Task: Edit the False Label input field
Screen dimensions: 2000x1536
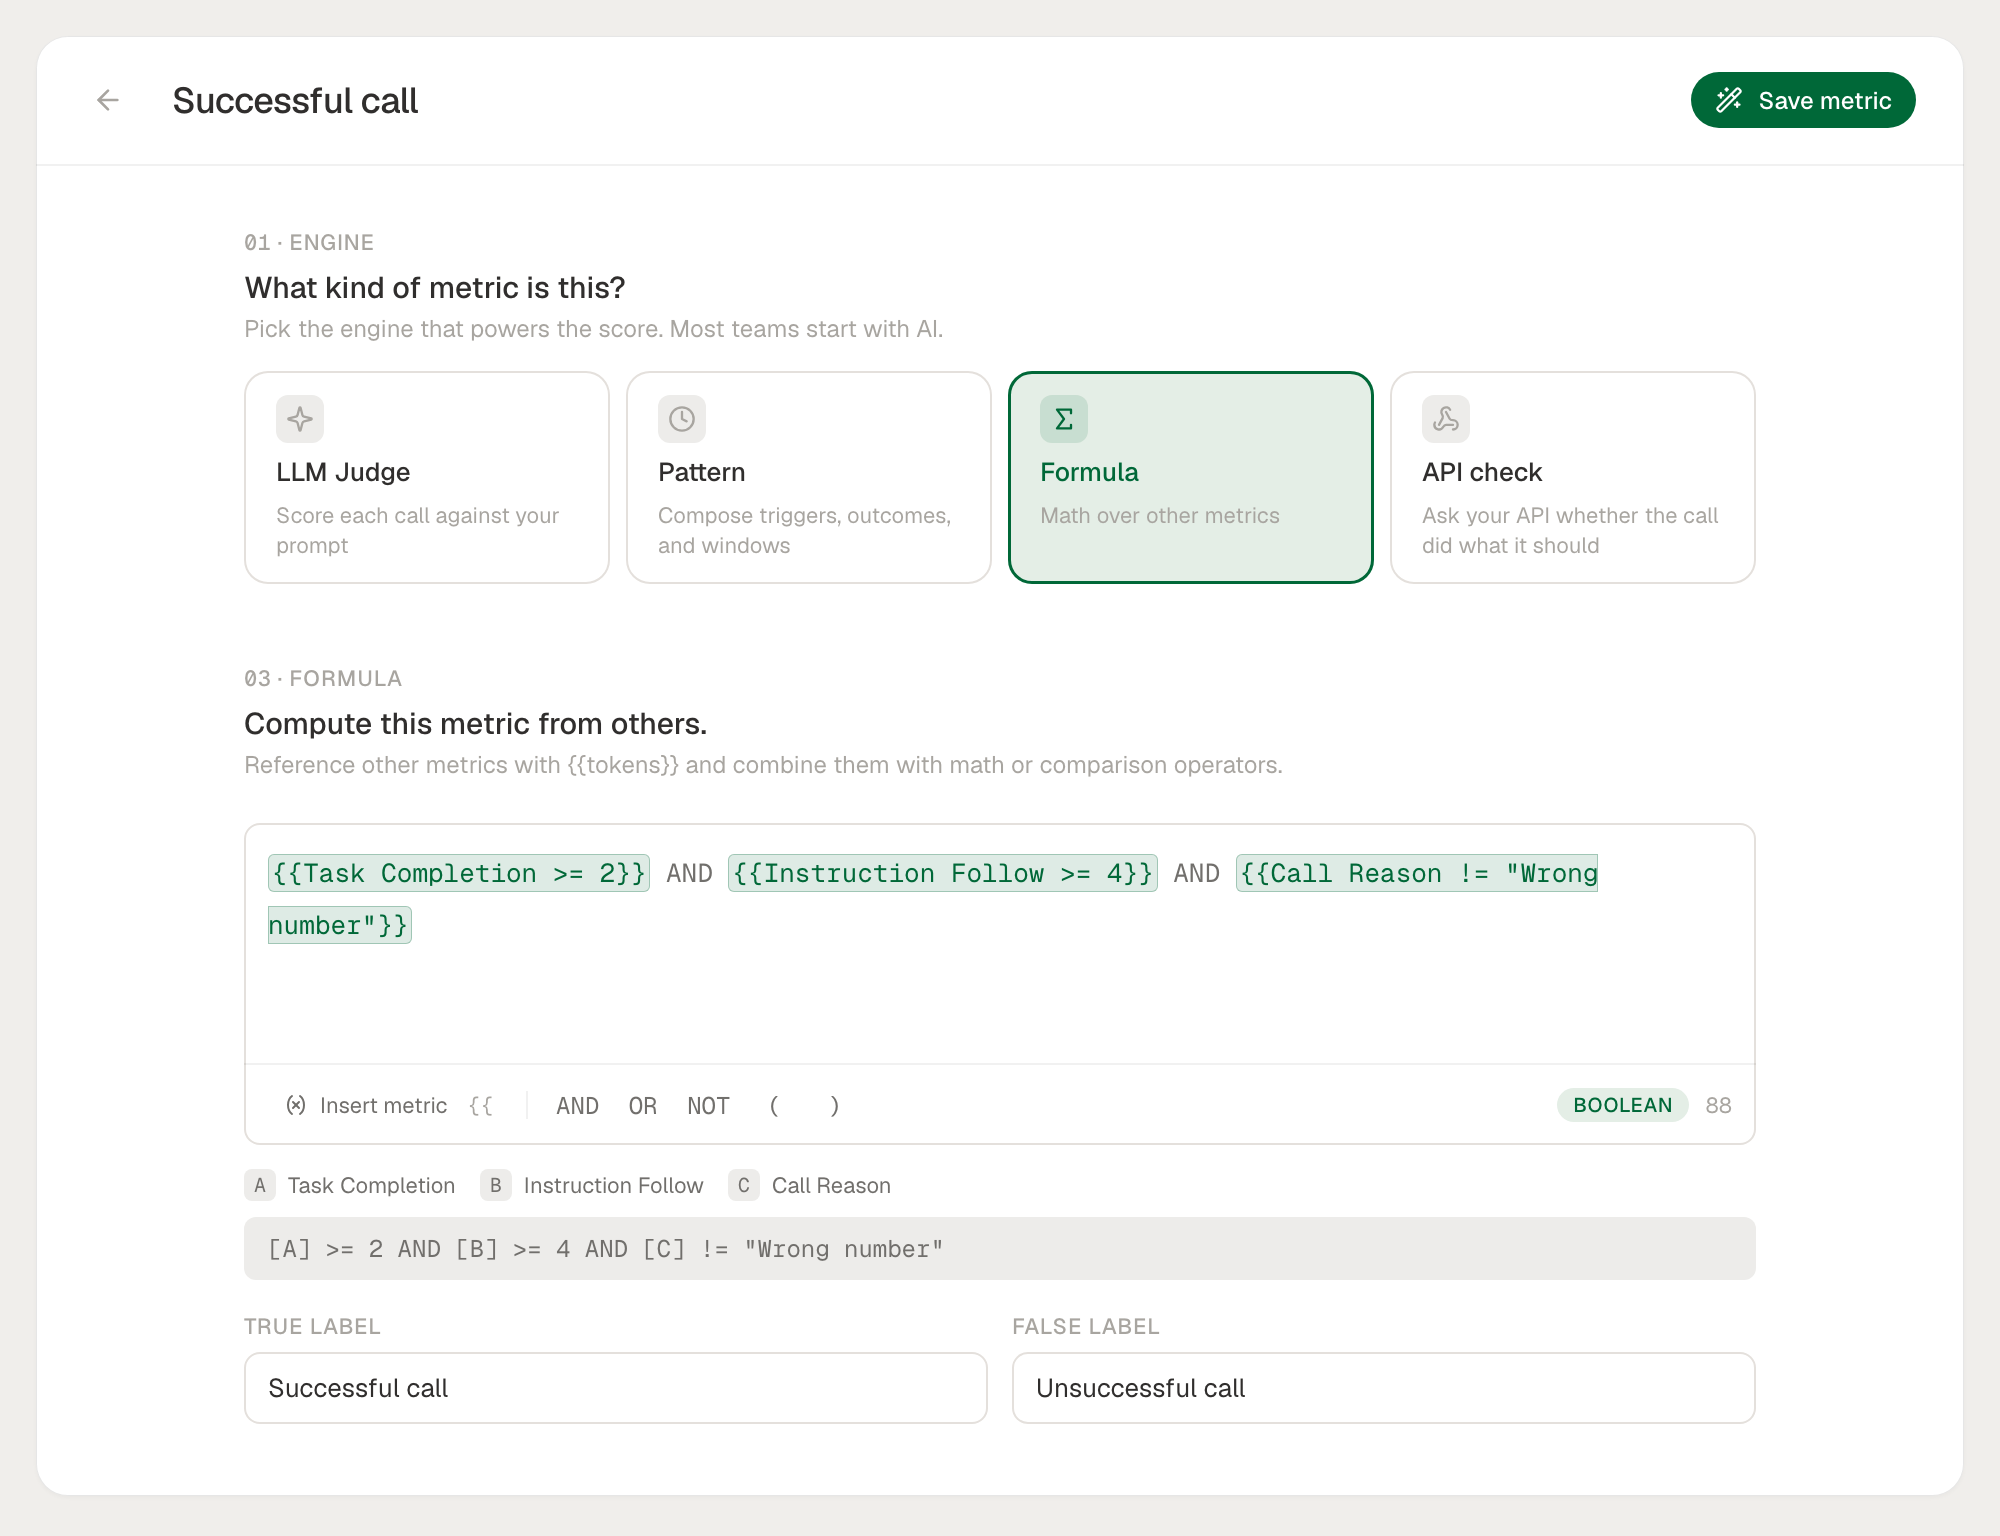Action: [x=1384, y=1388]
